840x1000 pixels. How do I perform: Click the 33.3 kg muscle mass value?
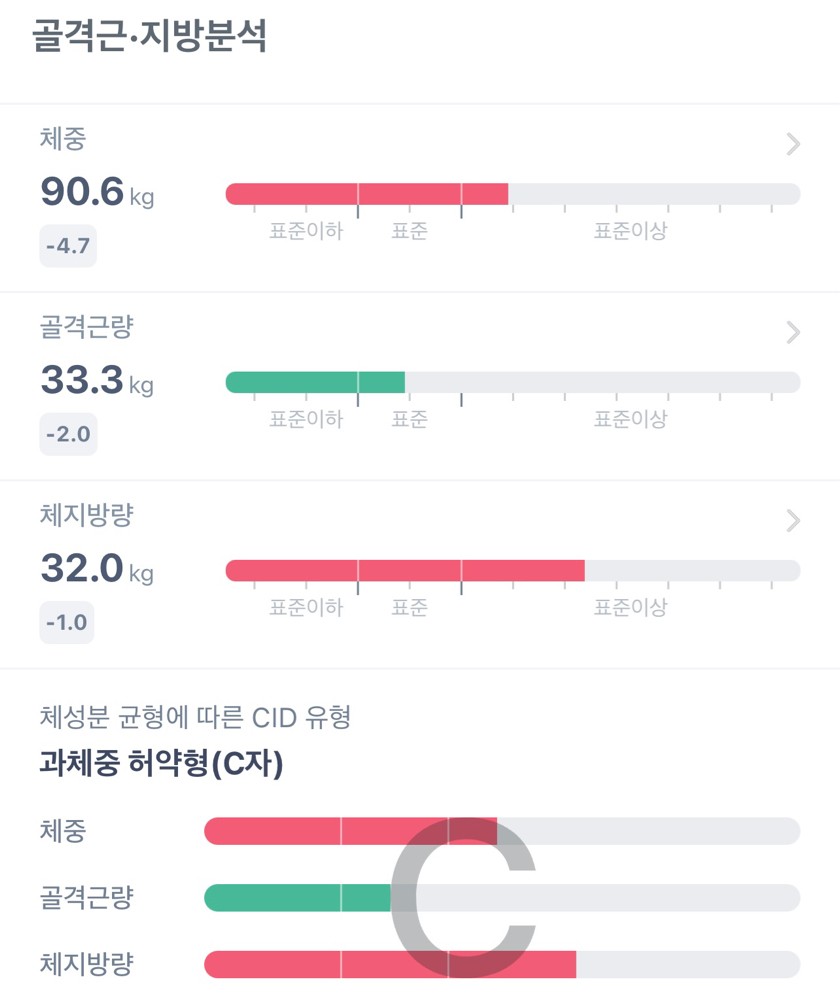click(x=97, y=381)
